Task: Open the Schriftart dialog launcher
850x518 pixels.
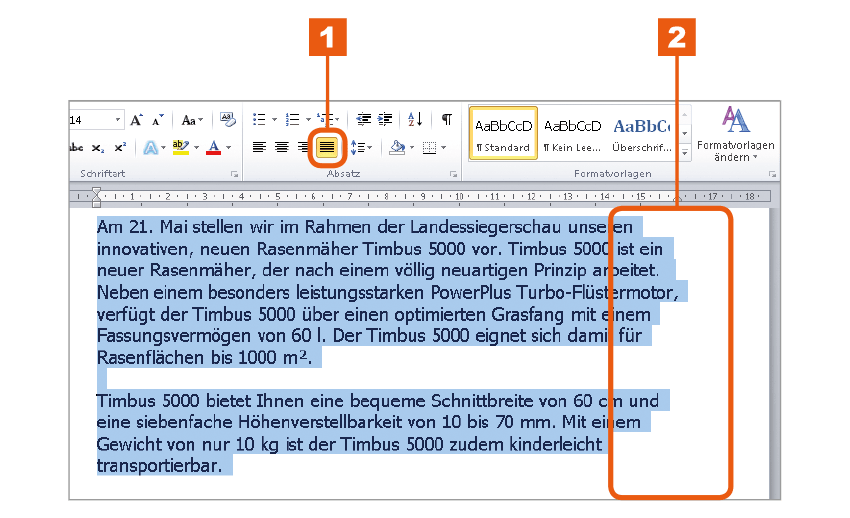Action: click(x=234, y=174)
